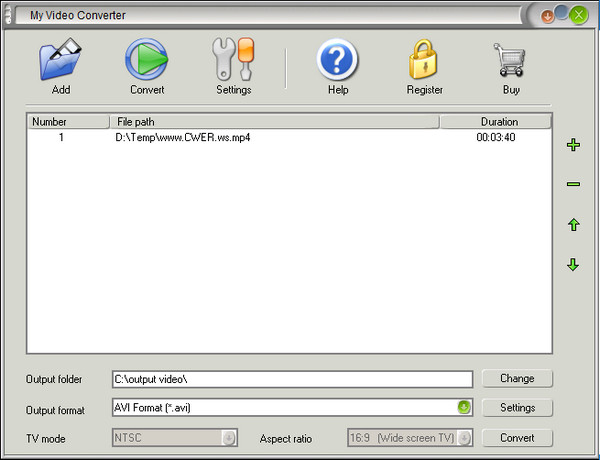Click the Change output folder button
Image resolution: width=600 pixels, height=460 pixels.
coord(517,379)
